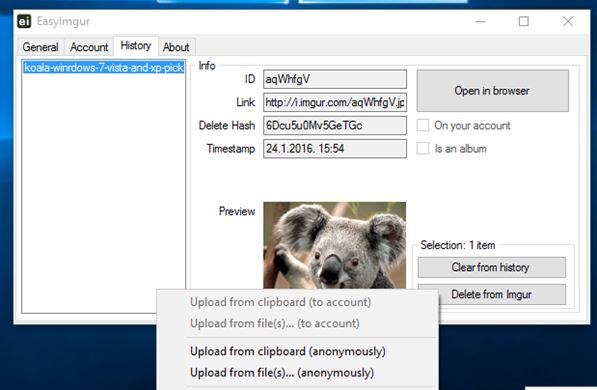Click the Link field with imgur URL
This screenshot has height=390, width=597.
point(335,102)
